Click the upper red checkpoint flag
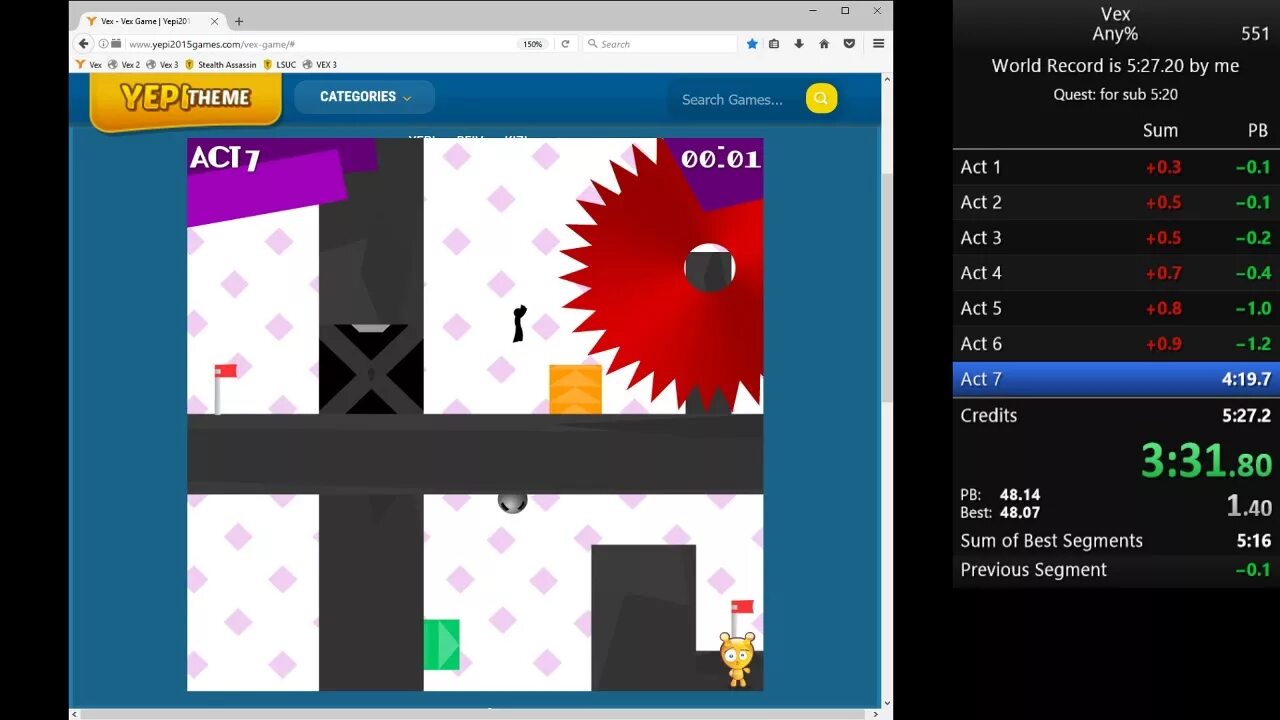The image size is (1280, 720). click(x=224, y=388)
